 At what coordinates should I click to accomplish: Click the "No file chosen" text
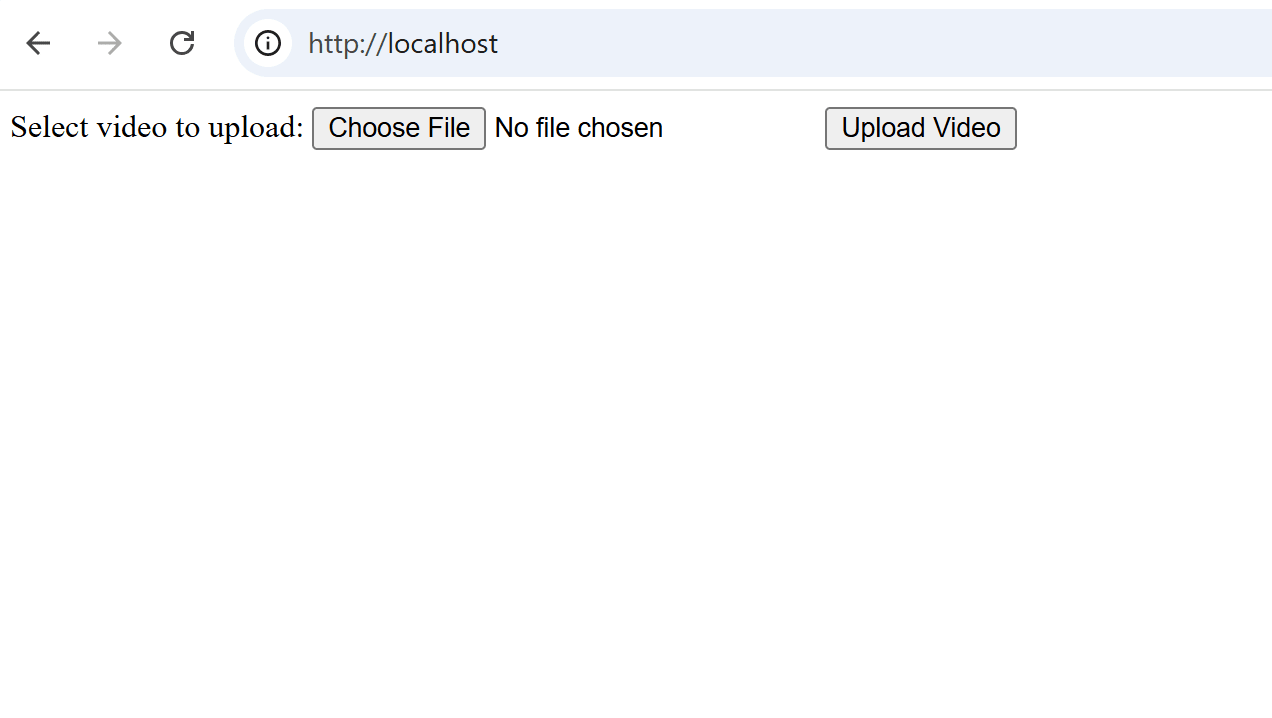[x=578, y=128]
